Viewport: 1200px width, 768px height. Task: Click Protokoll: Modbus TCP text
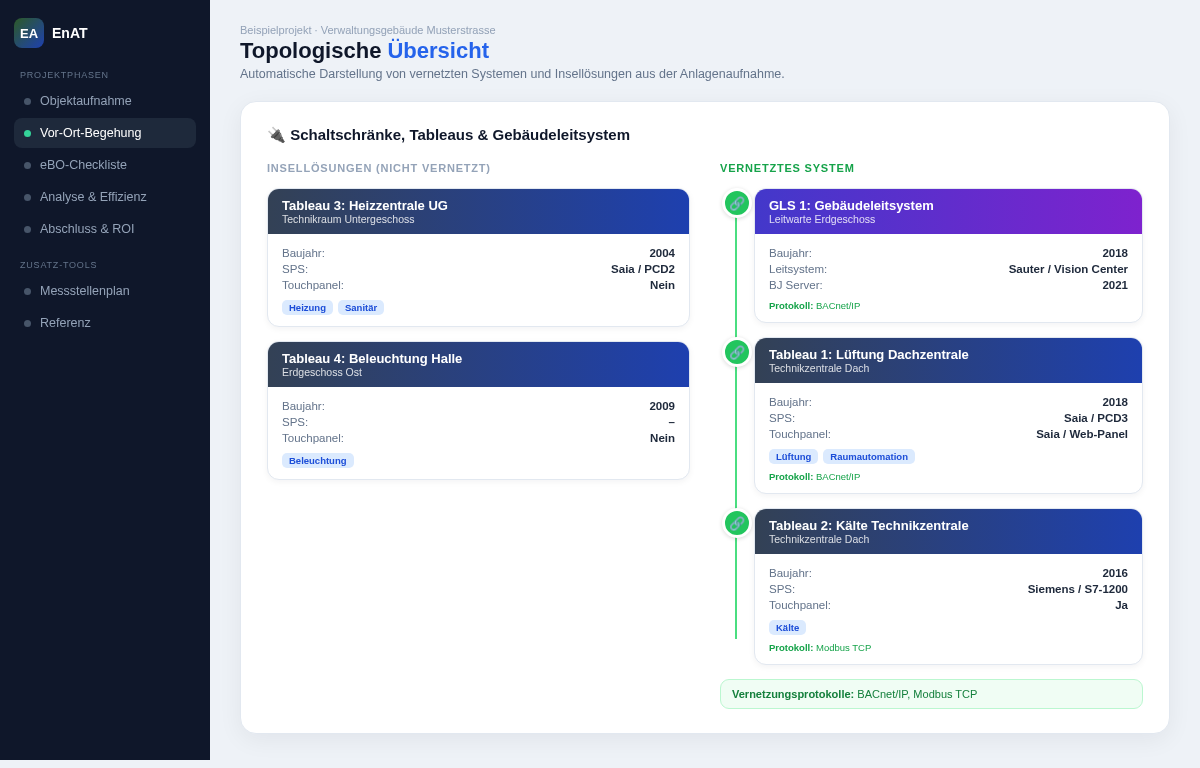click(x=820, y=648)
